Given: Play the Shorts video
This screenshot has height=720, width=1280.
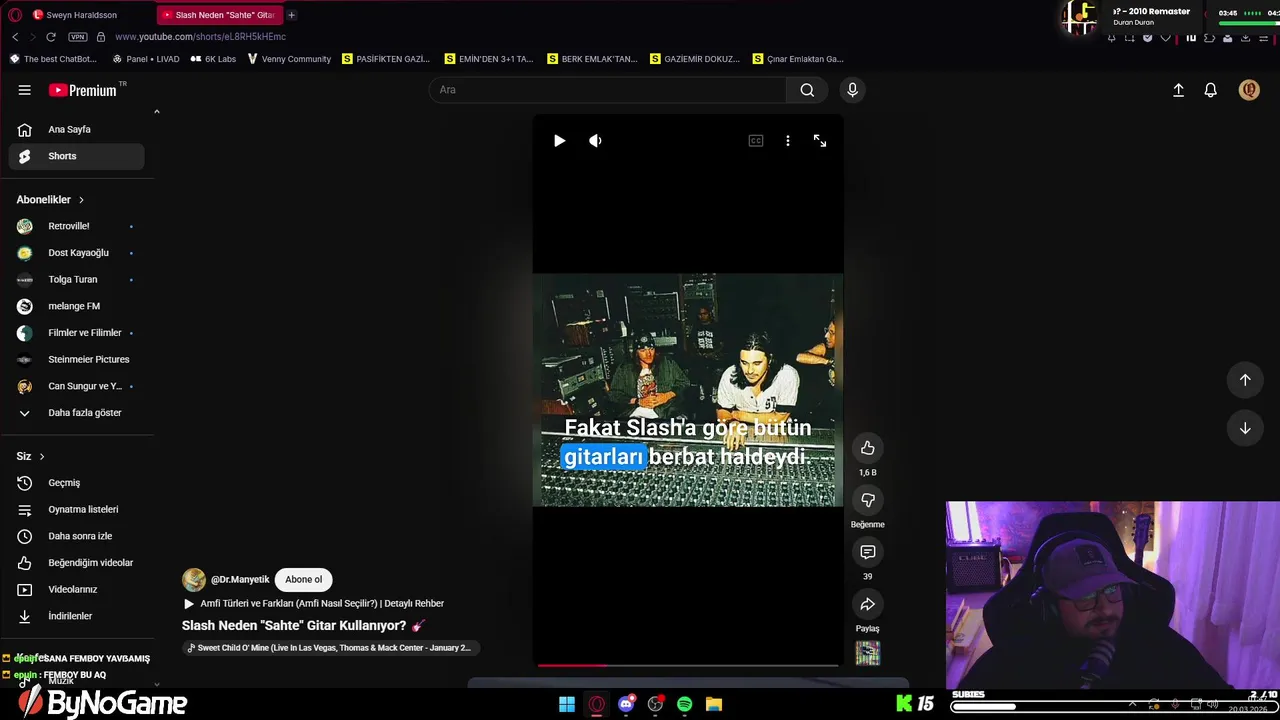Looking at the screenshot, I should point(559,141).
